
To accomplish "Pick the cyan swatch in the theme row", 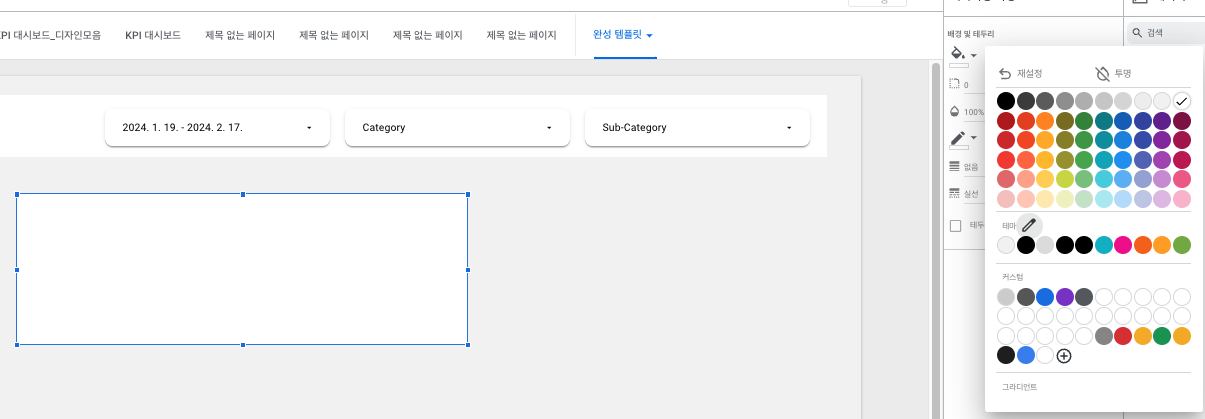I will (1104, 245).
